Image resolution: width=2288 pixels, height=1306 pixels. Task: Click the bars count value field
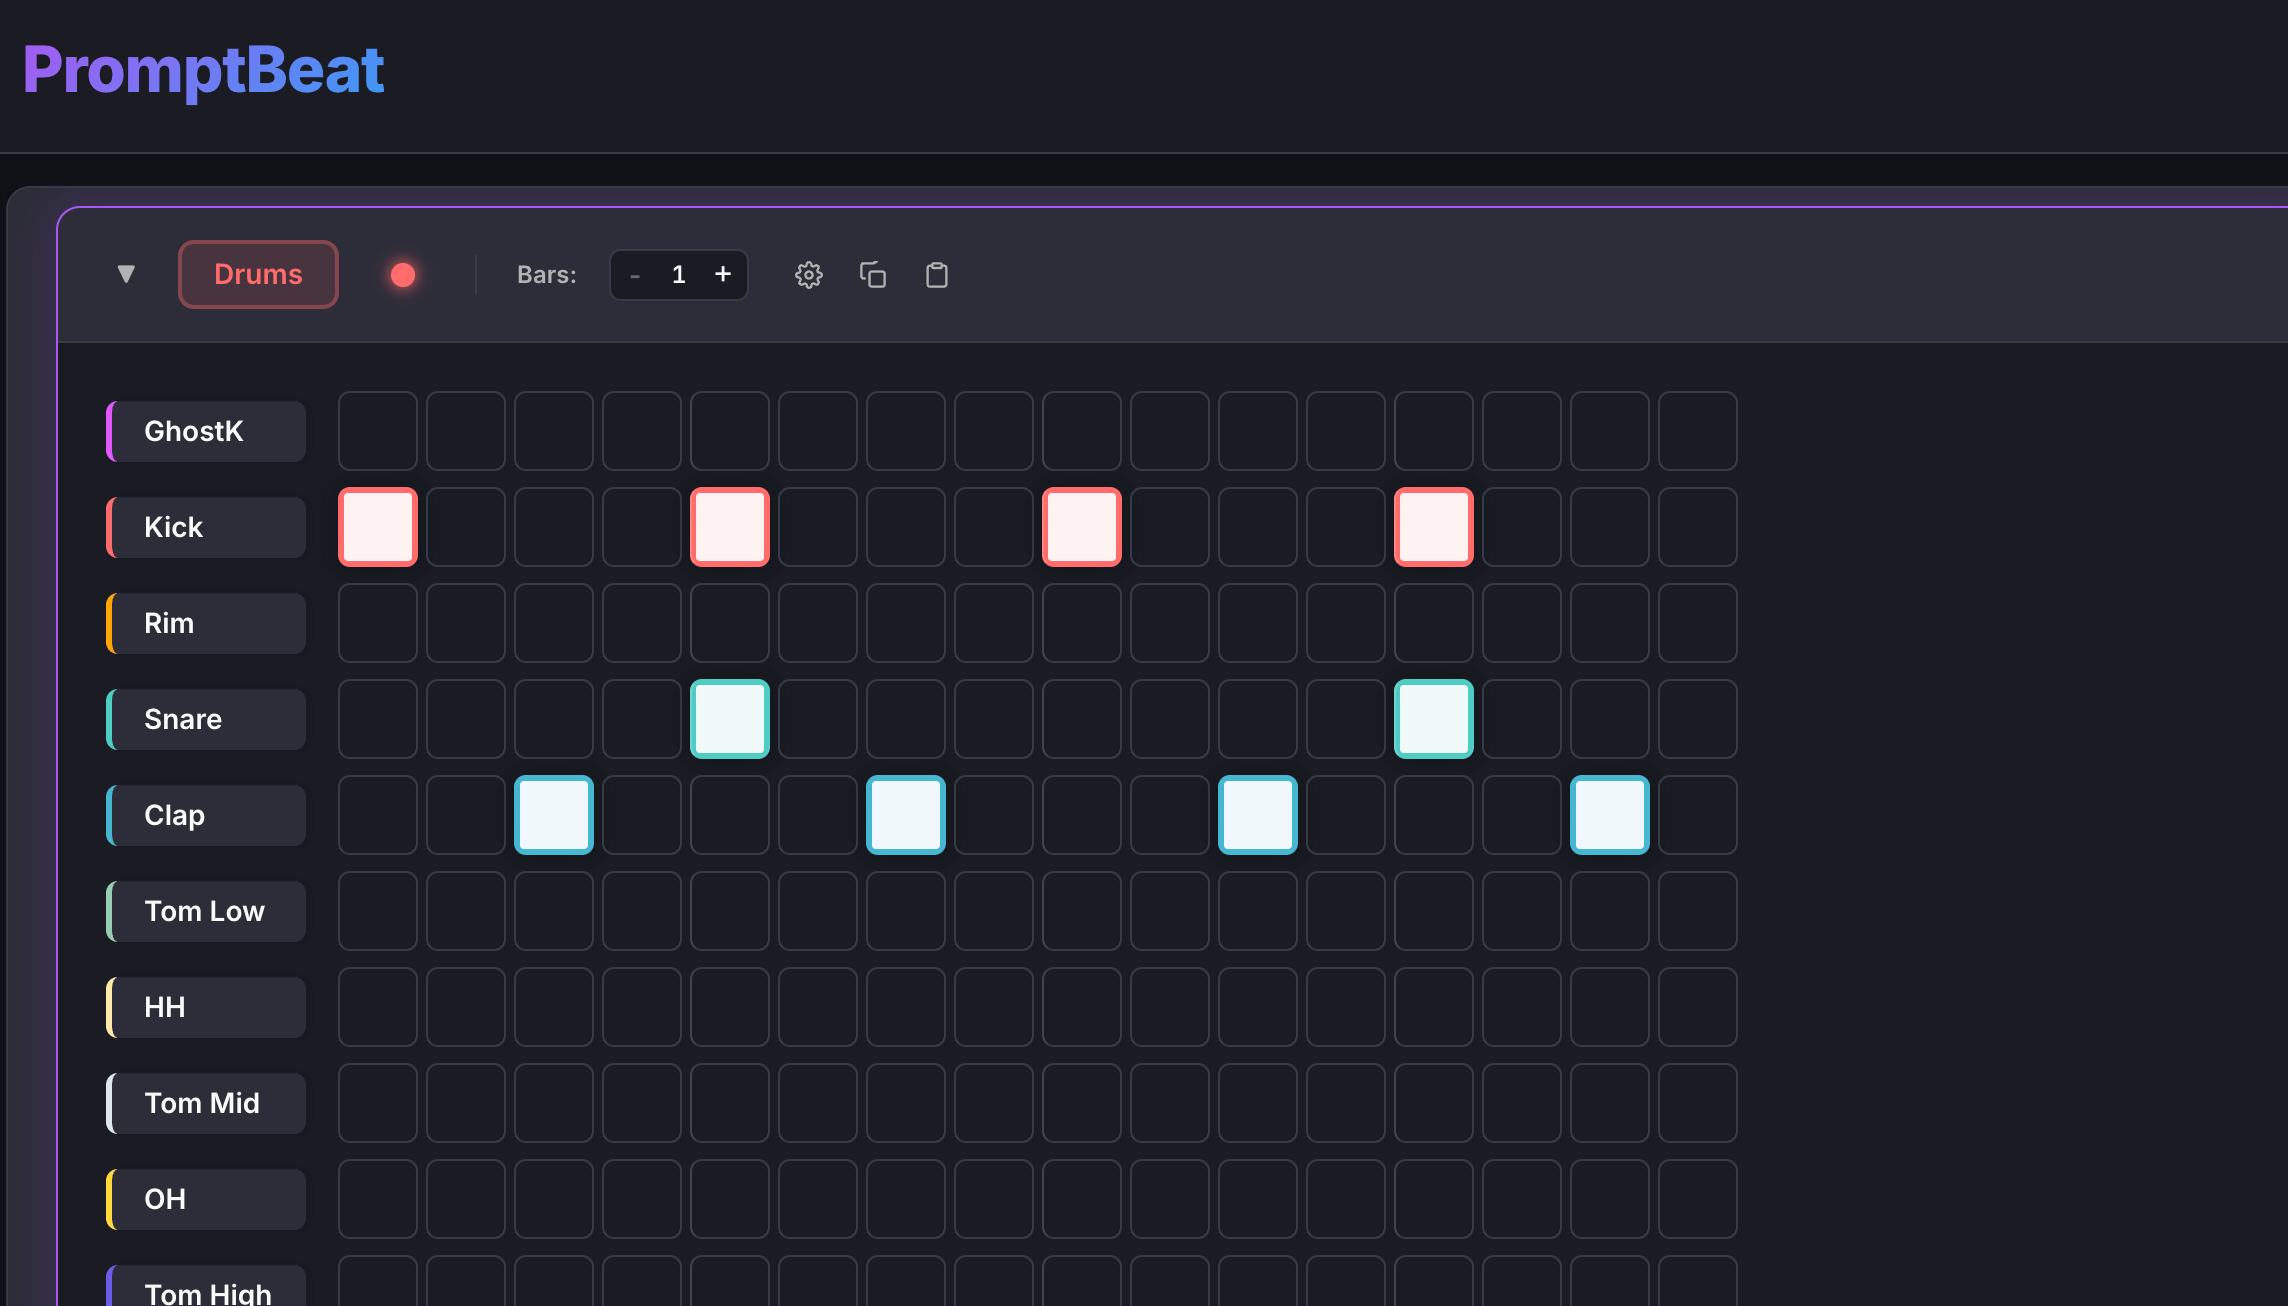678,275
